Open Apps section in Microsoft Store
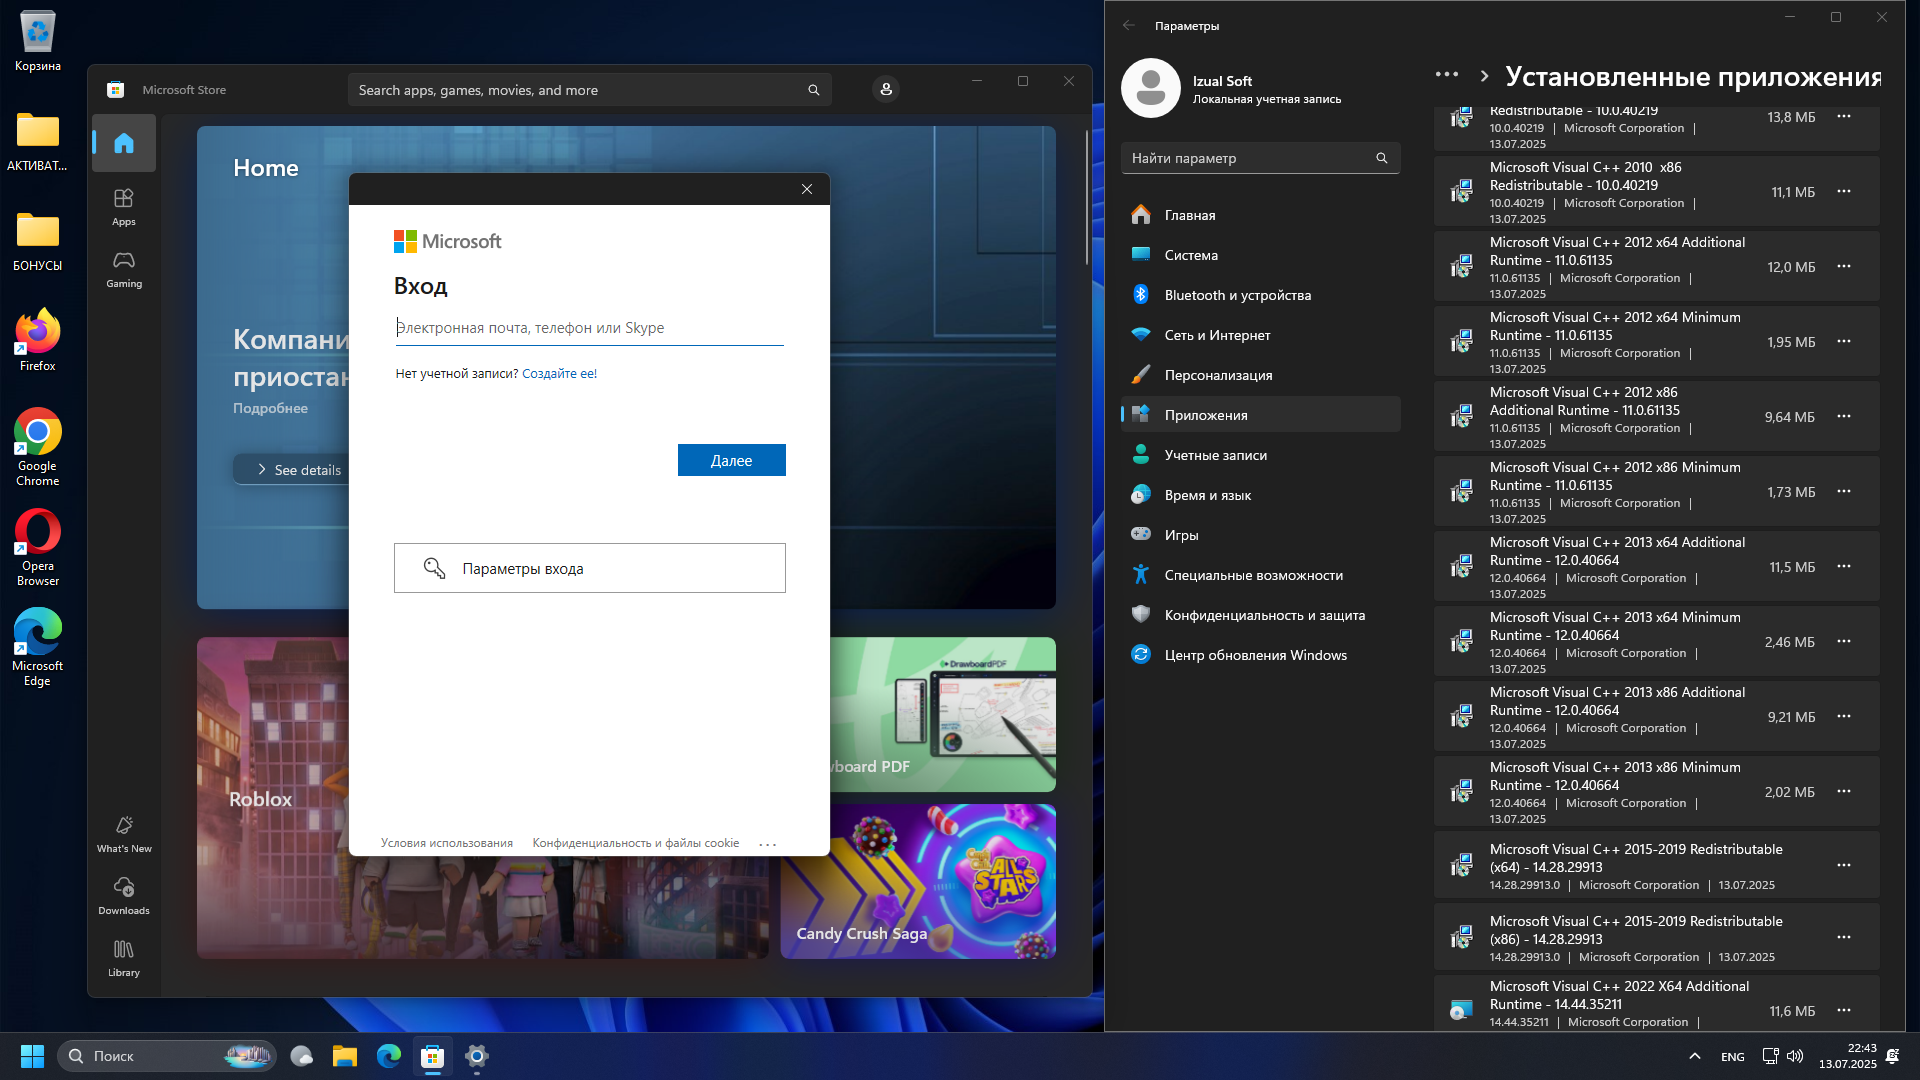This screenshot has height=1080, width=1920. pyautogui.click(x=124, y=207)
